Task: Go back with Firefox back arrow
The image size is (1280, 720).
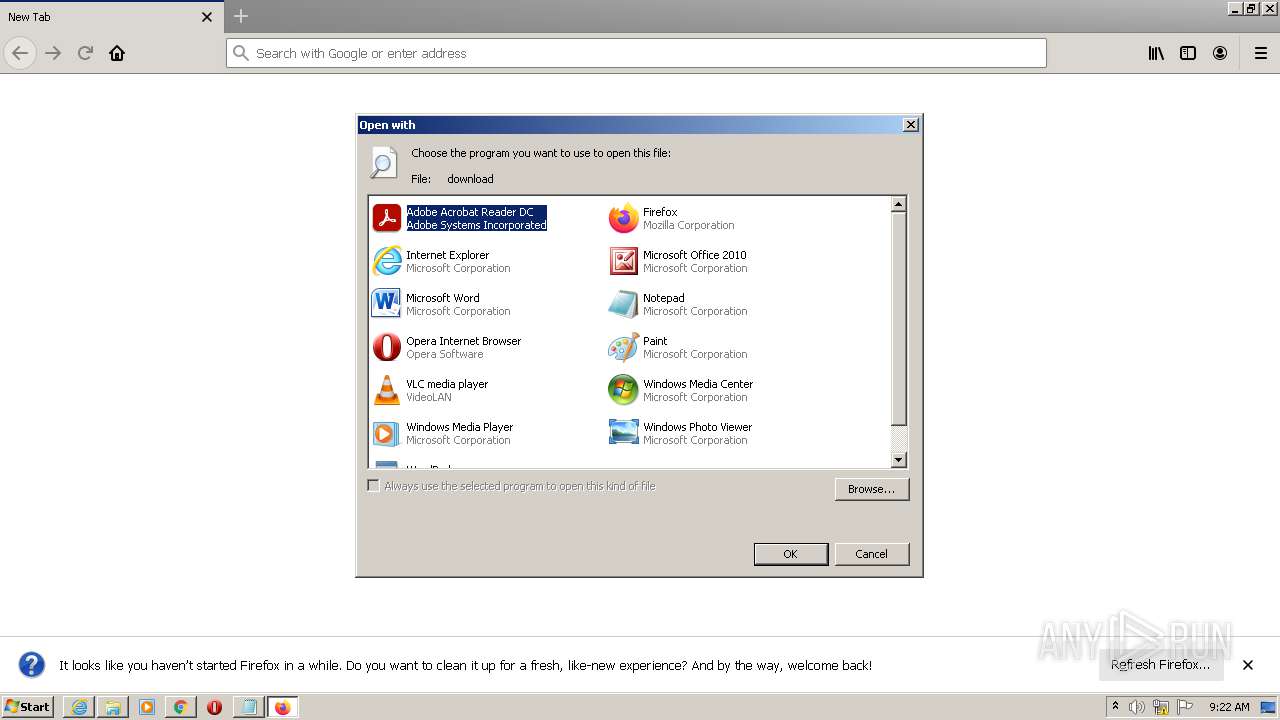Action: (20, 53)
